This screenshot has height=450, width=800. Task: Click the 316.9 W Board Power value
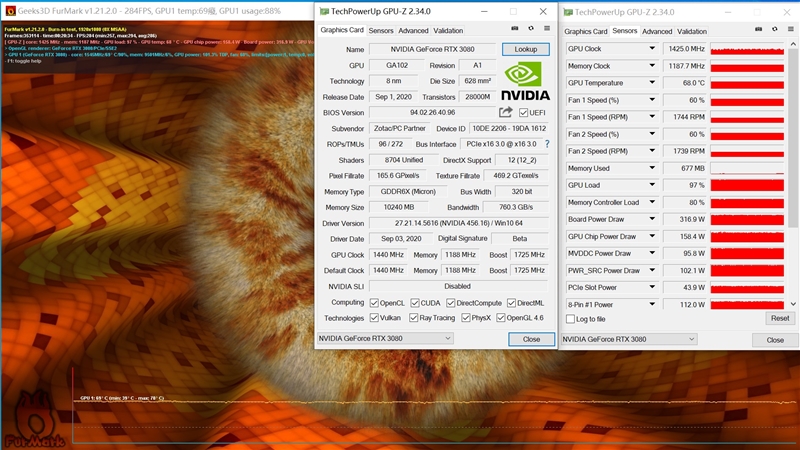[685, 219]
